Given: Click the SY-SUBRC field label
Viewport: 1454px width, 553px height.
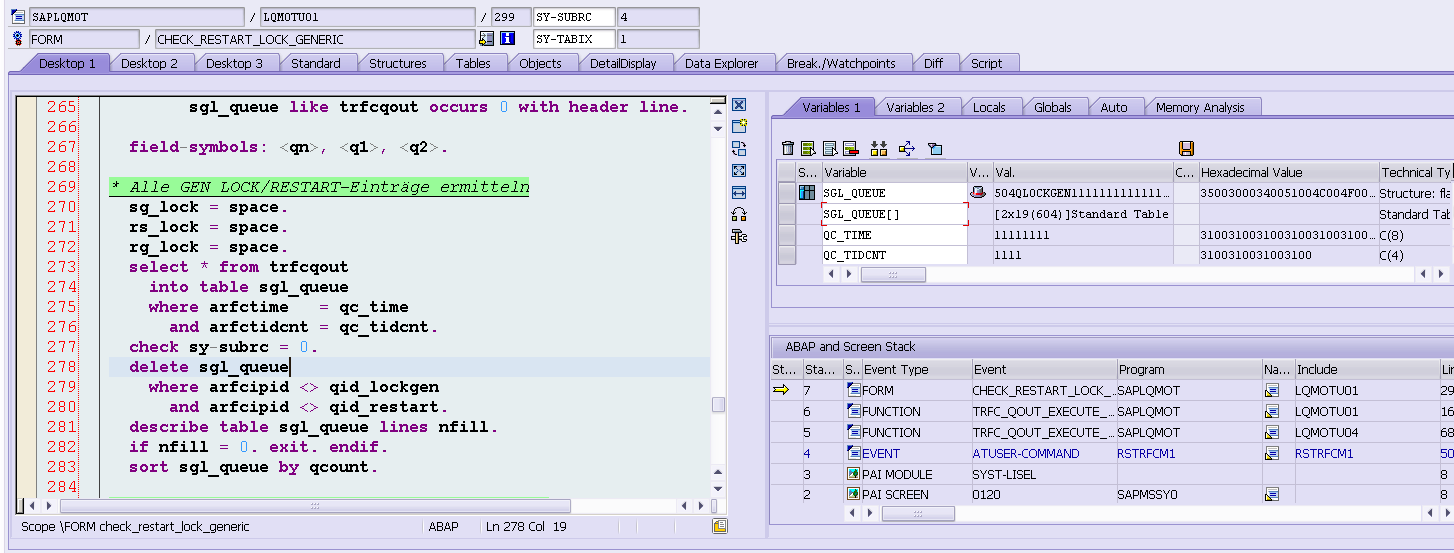Looking at the screenshot, I should (573, 17).
